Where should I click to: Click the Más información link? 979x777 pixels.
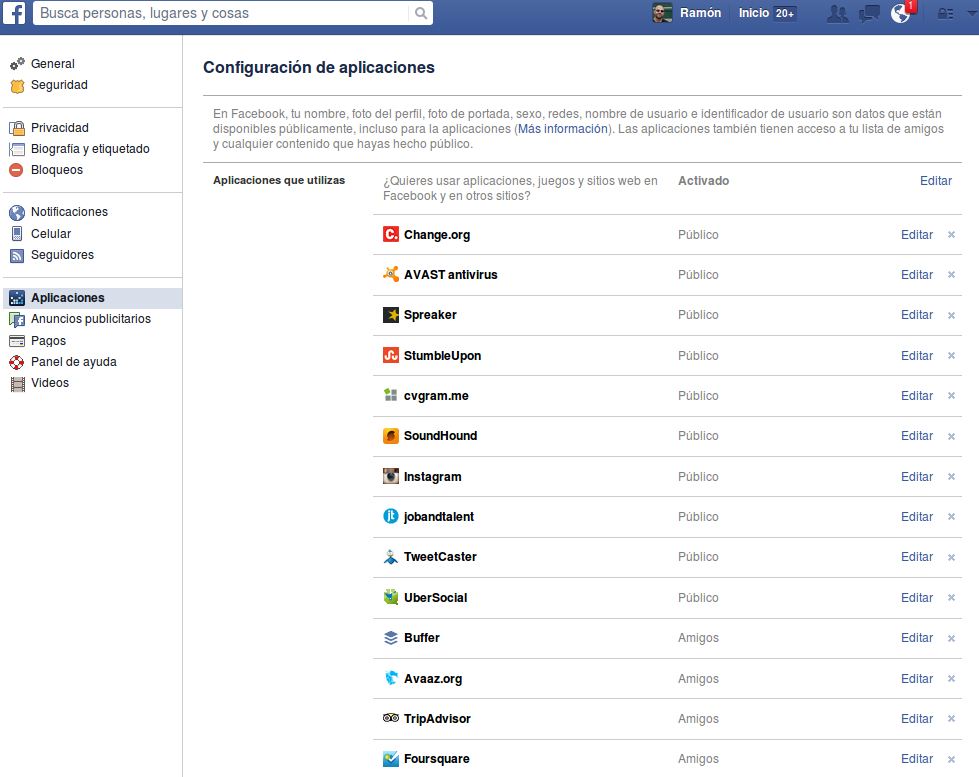pyautogui.click(x=562, y=129)
